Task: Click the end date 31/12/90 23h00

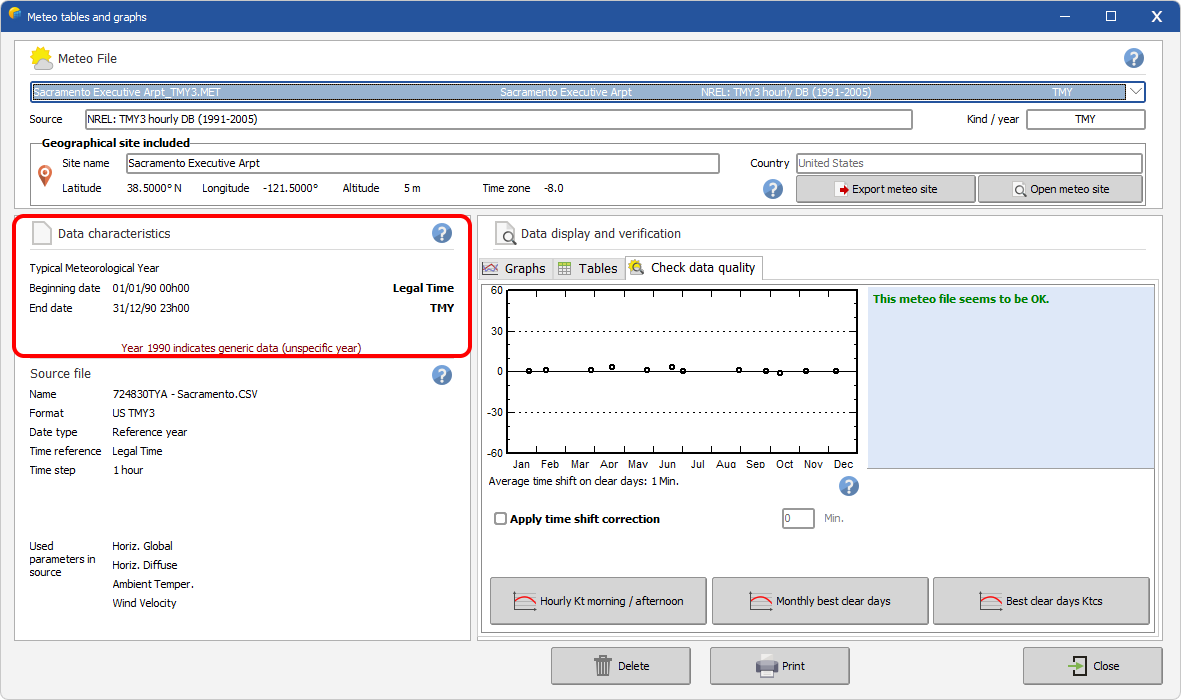Action: click(151, 308)
